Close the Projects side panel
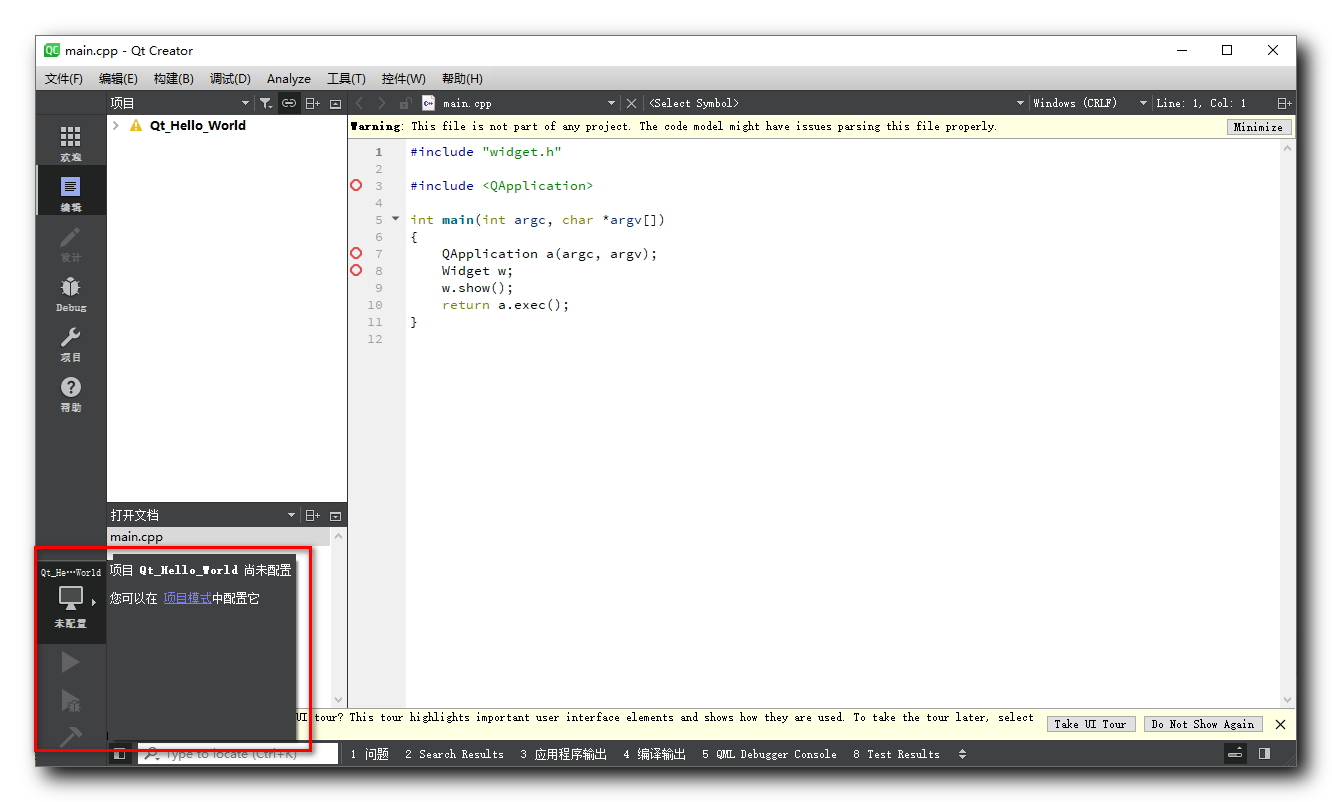1332x802 pixels. pos(336,103)
